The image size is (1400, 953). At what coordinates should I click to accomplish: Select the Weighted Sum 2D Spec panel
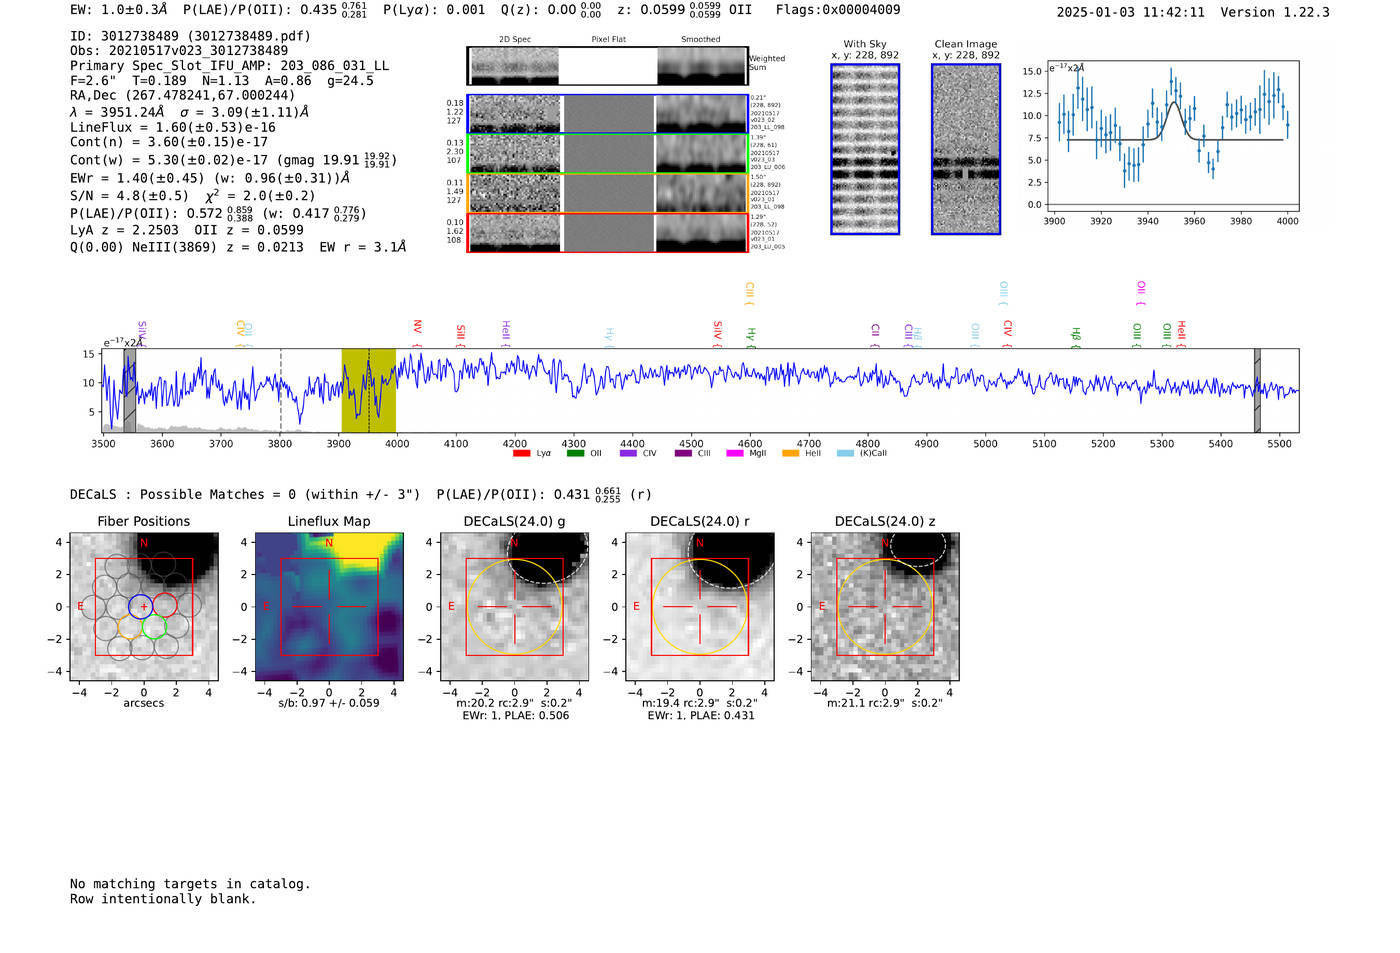pyautogui.click(x=515, y=66)
